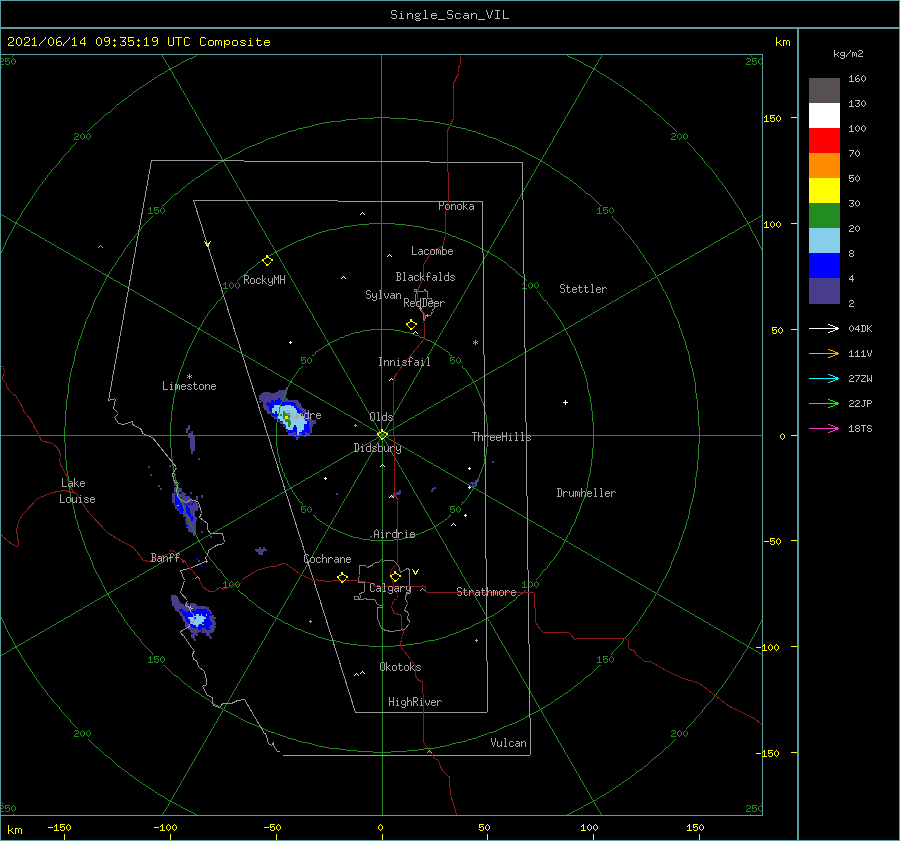The image size is (900, 841).
Task: Click the Vulcan label
Action: coord(509,743)
